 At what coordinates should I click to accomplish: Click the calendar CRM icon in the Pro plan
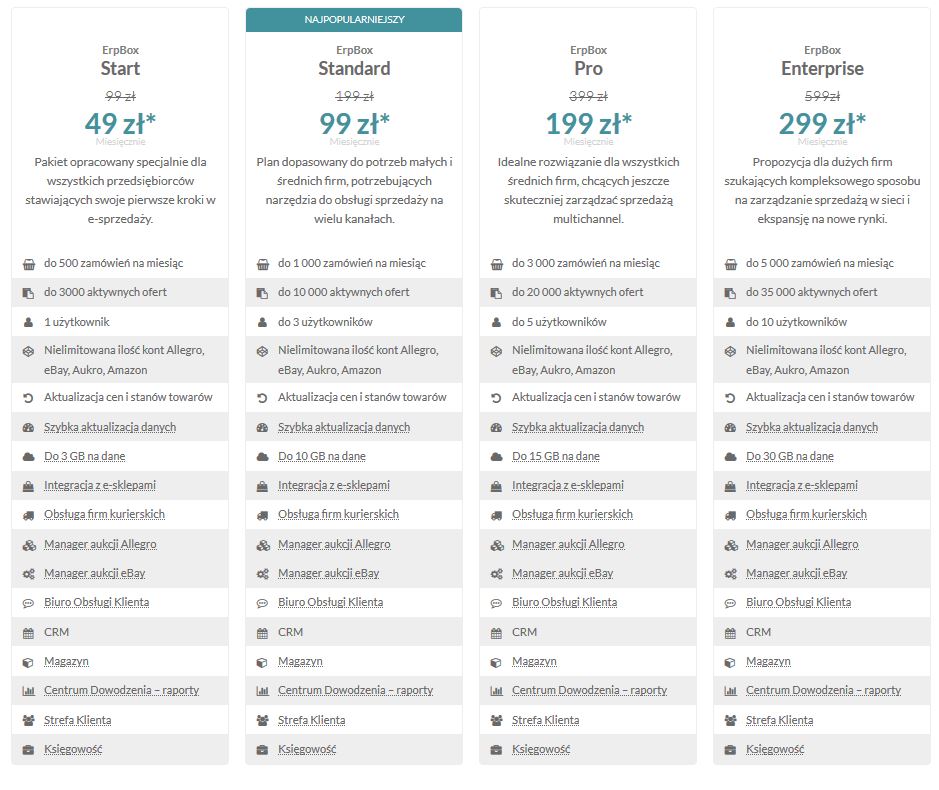click(496, 633)
